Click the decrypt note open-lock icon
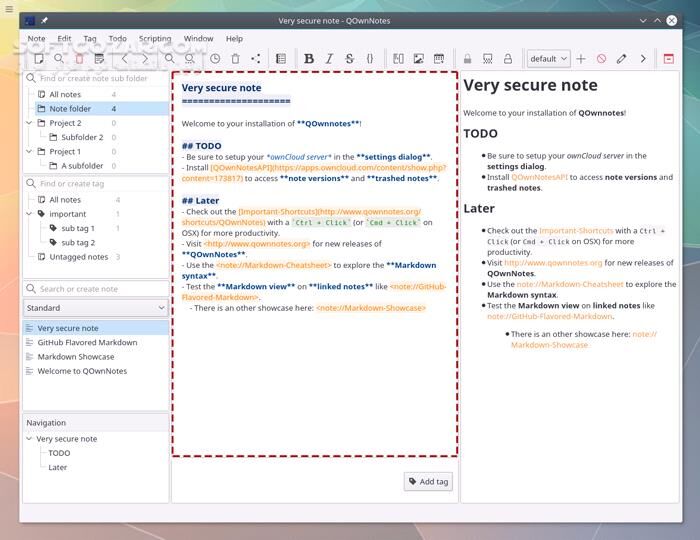The height and width of the screenshot is (540, 700). point(508,58)
